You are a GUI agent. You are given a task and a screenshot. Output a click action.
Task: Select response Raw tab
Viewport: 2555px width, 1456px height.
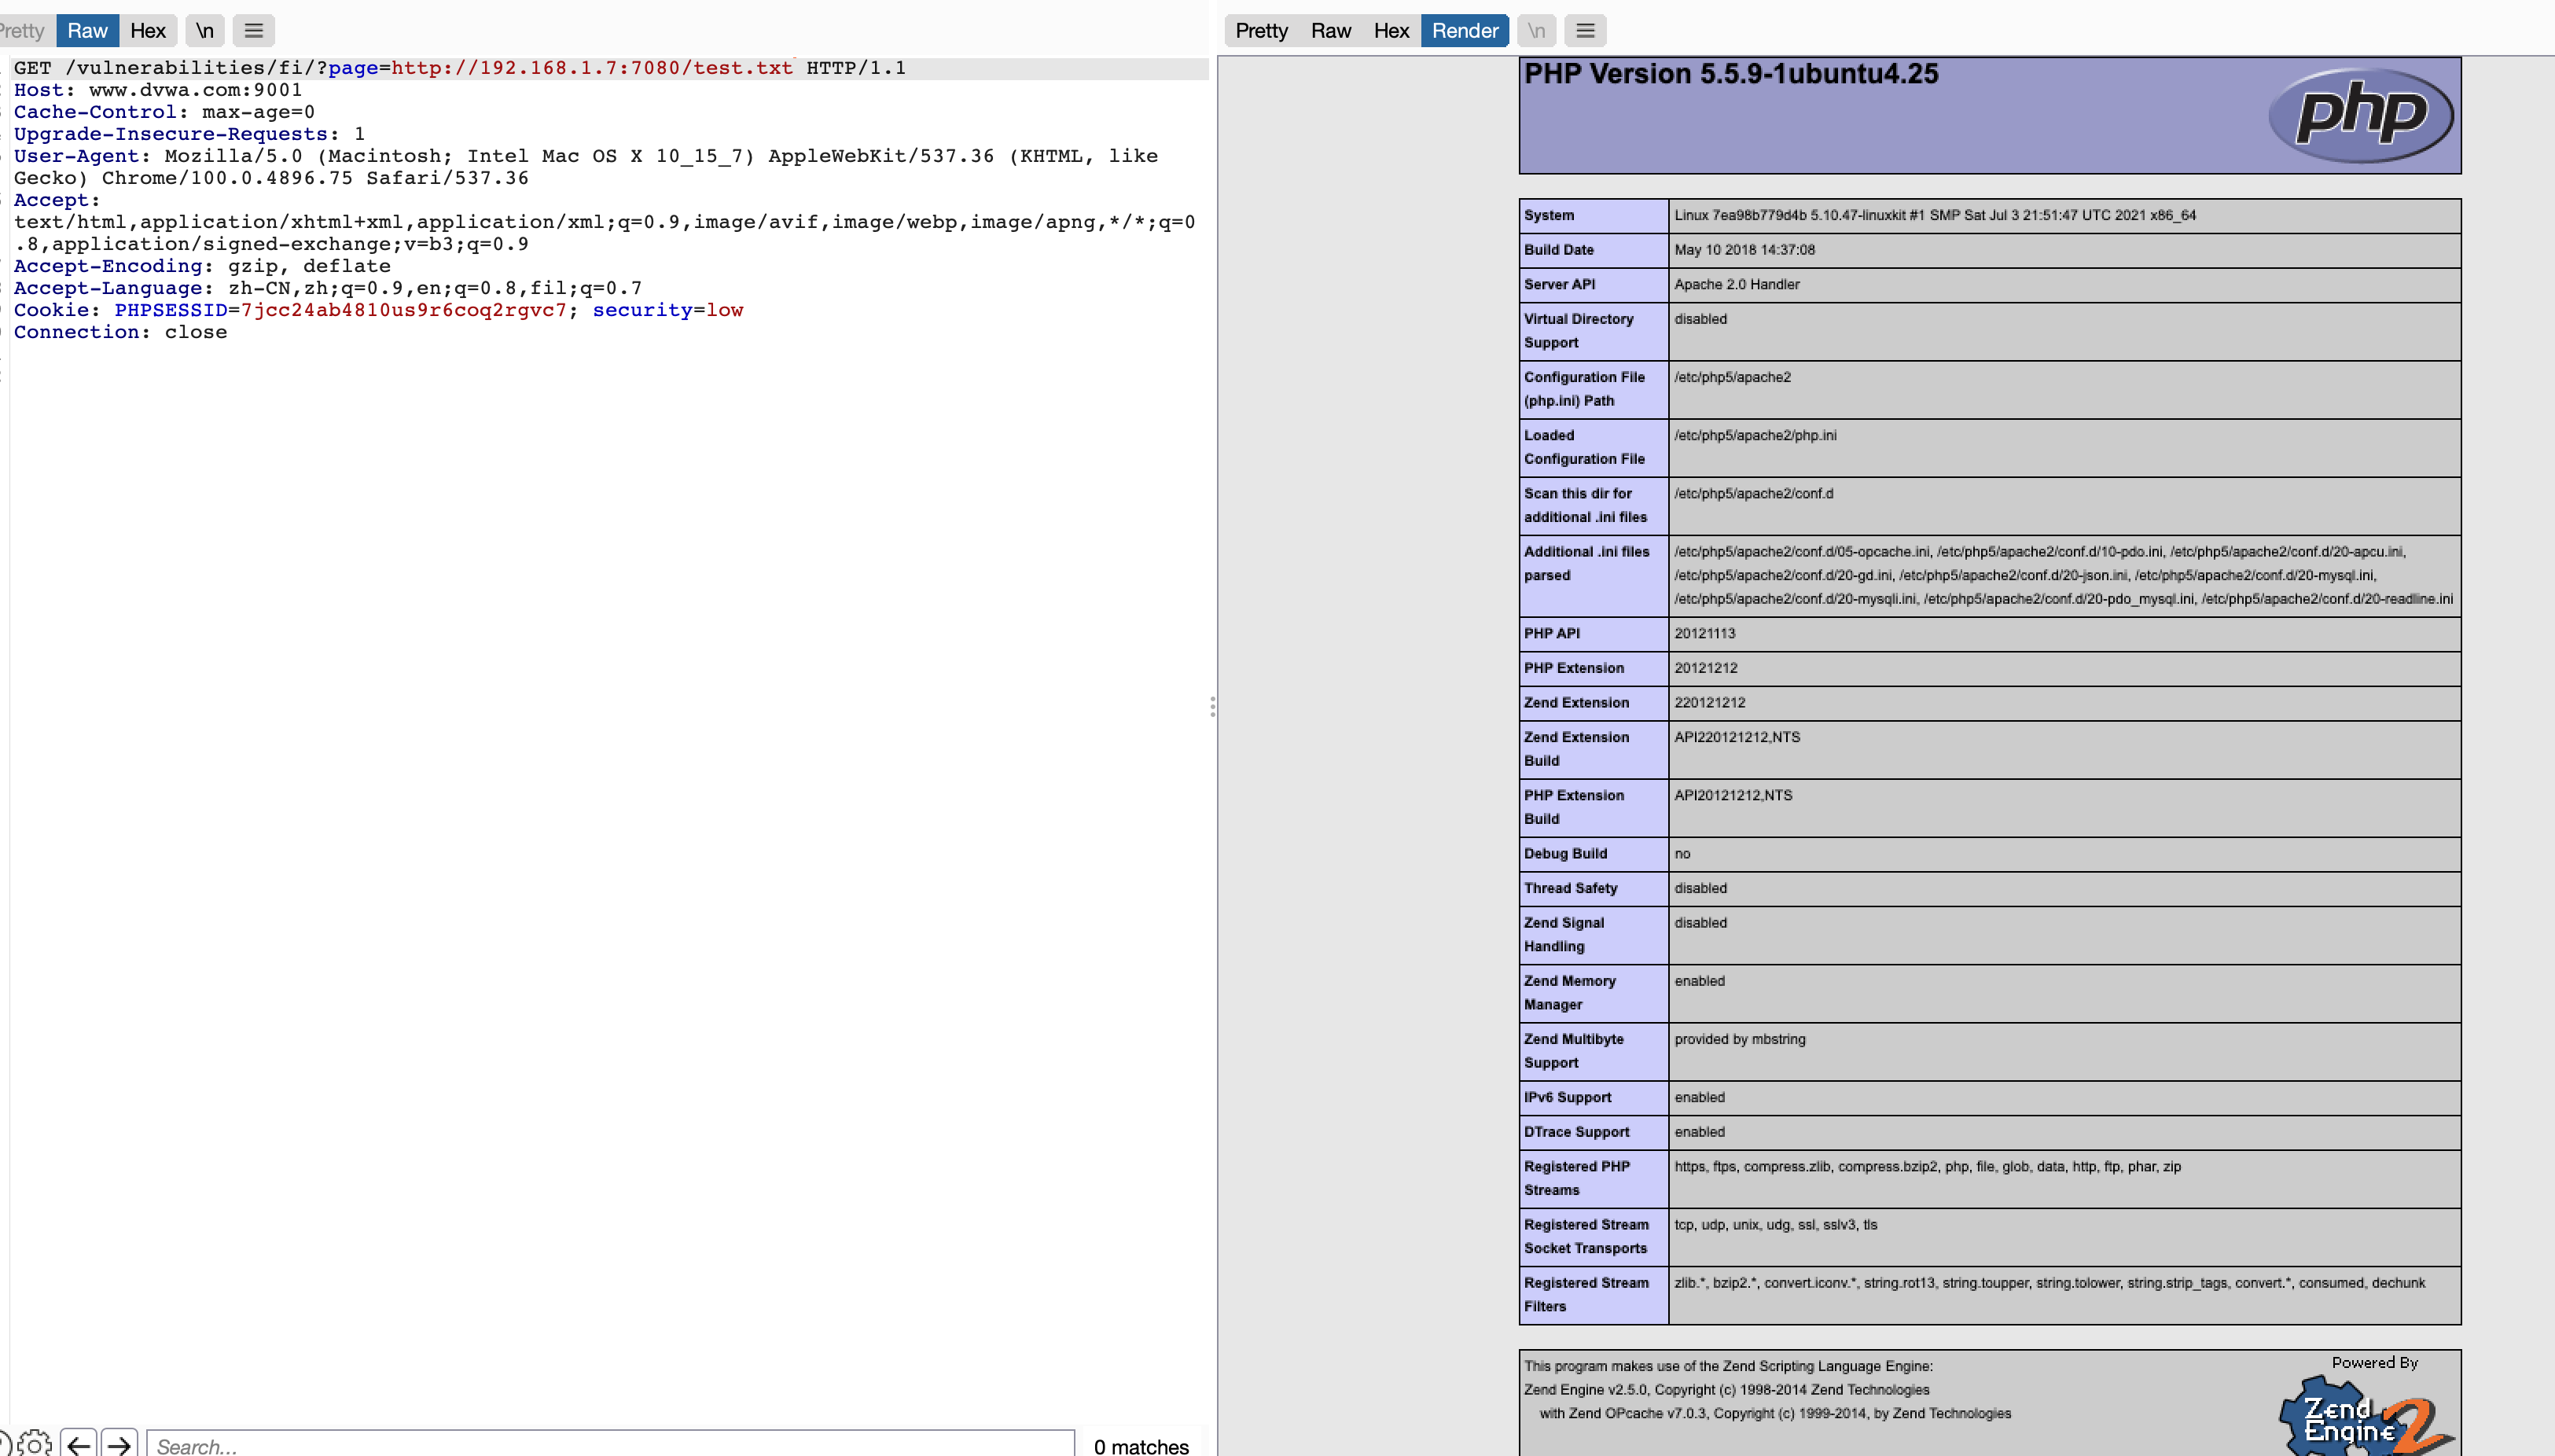[1330, 31]
